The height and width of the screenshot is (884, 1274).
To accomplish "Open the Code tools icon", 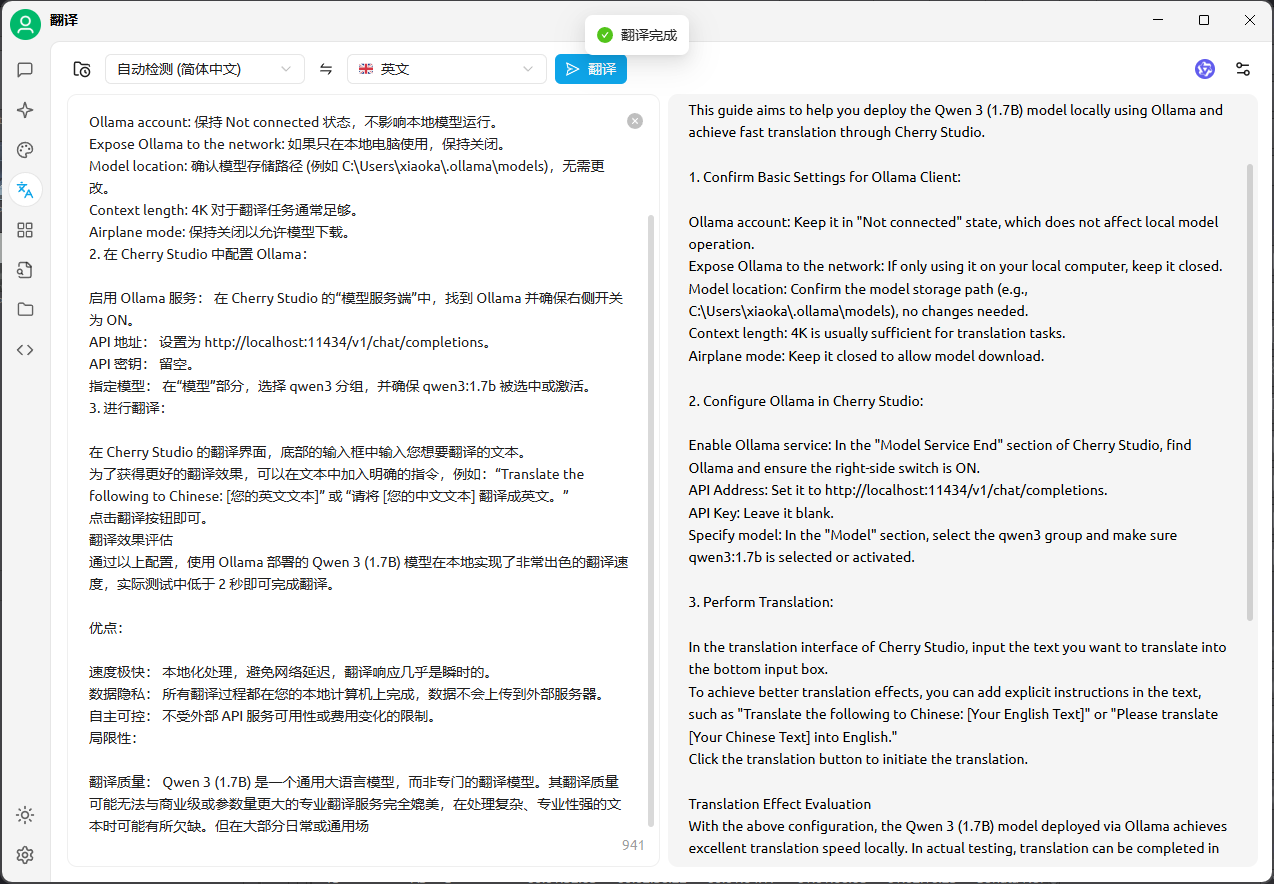I will (x=25, y=349).
